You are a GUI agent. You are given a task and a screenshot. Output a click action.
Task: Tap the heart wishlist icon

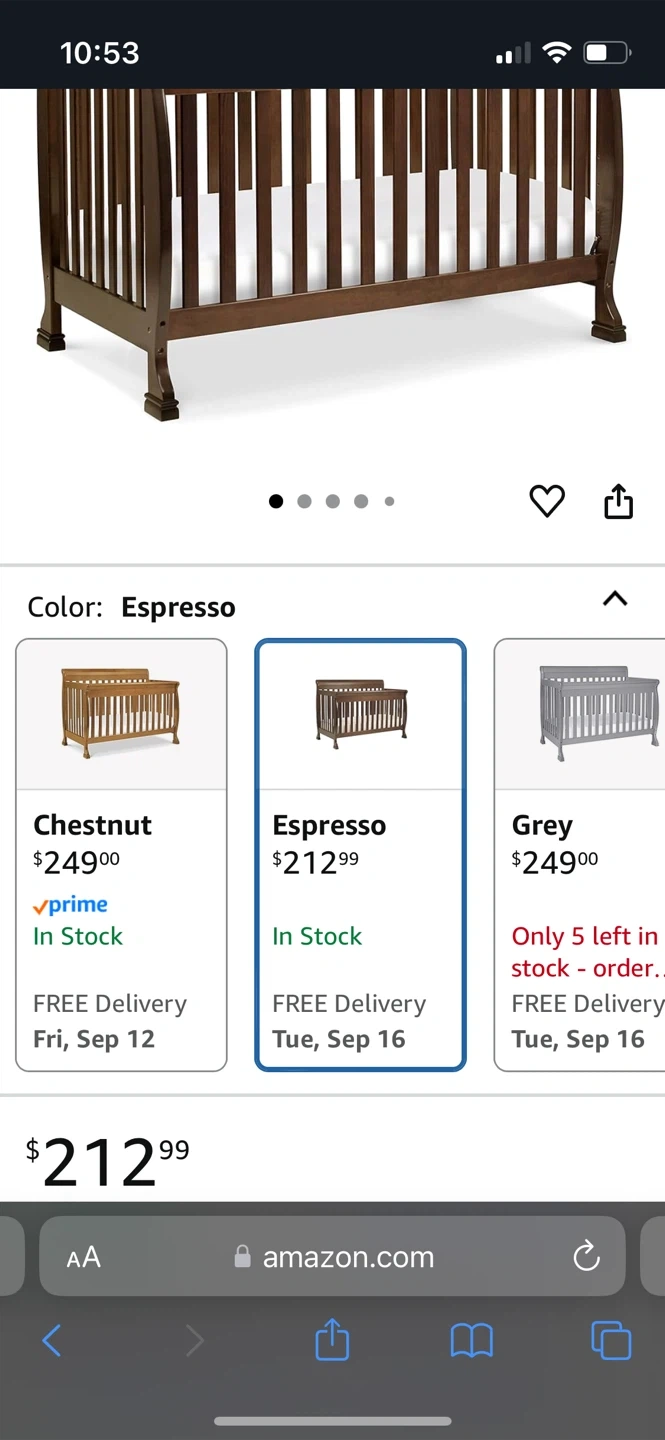pos(546,501)
